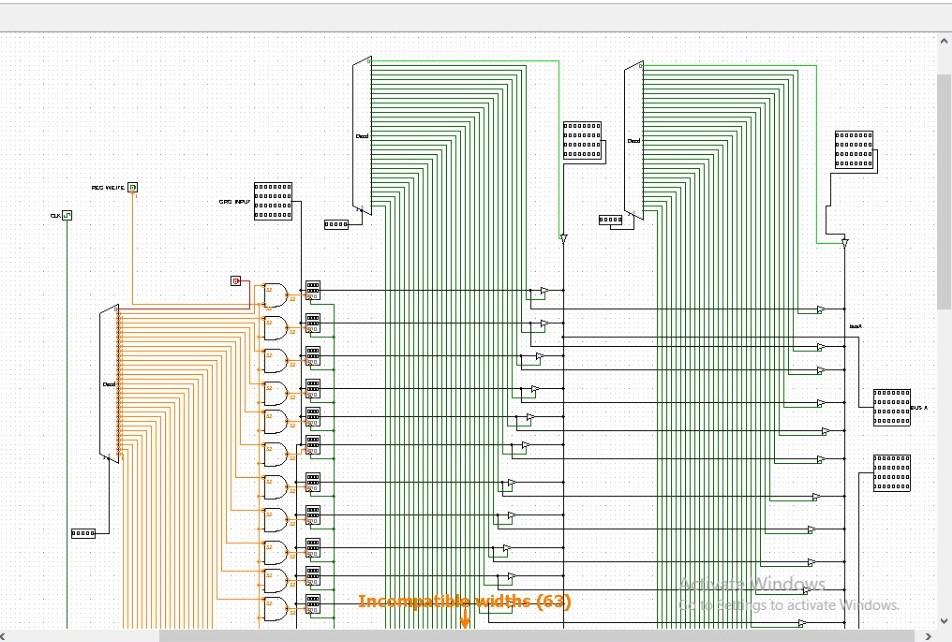Click the Incompatible widths (63) error text
The width and height of the screenshot is (952, 642).
tap(464, 602)
